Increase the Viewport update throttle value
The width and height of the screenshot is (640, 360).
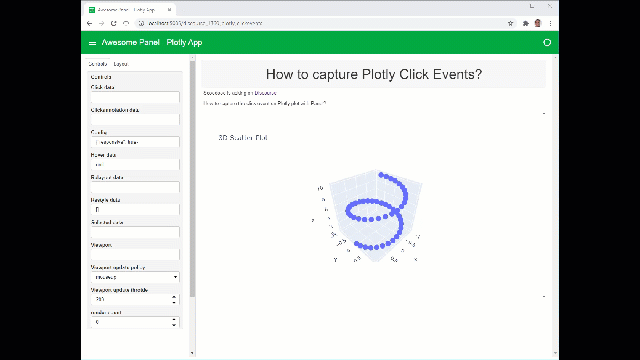point(174,297)
